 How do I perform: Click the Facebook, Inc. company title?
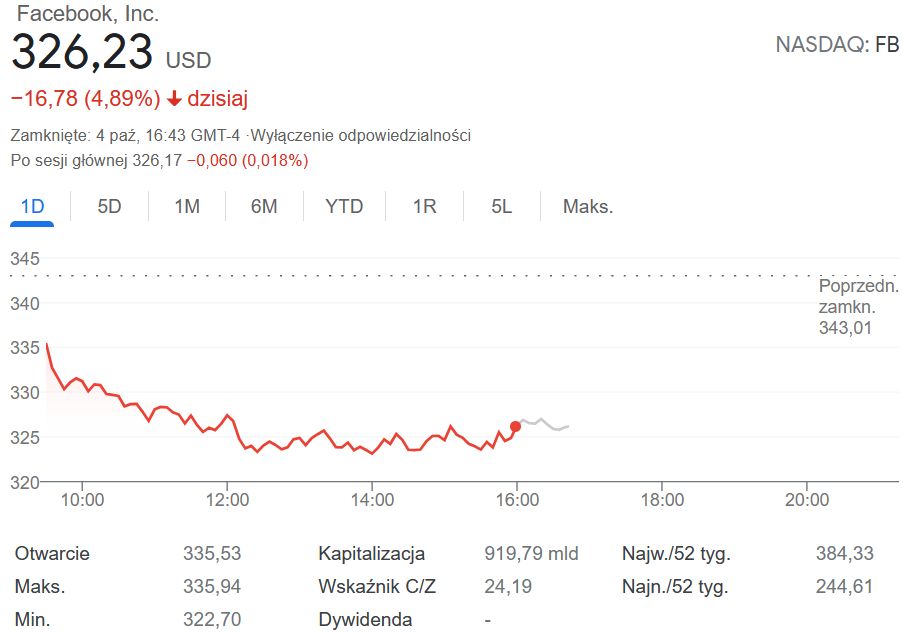[x=88, y=15]
